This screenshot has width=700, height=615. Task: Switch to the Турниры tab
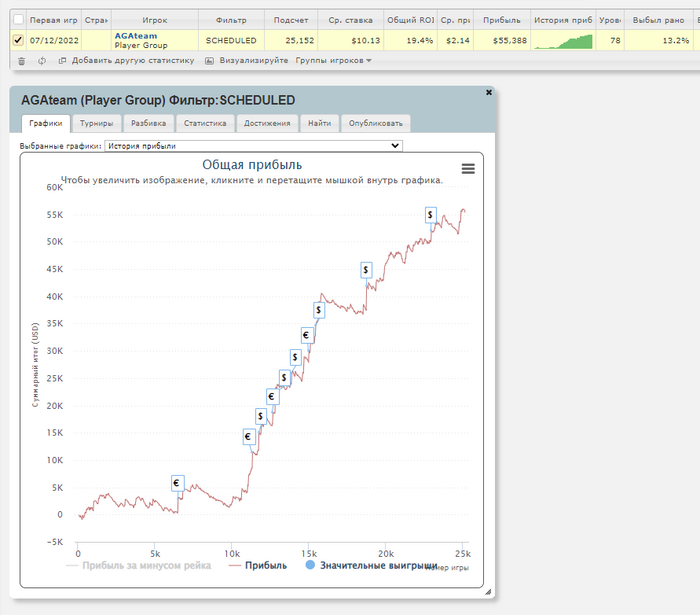(97, 124)
